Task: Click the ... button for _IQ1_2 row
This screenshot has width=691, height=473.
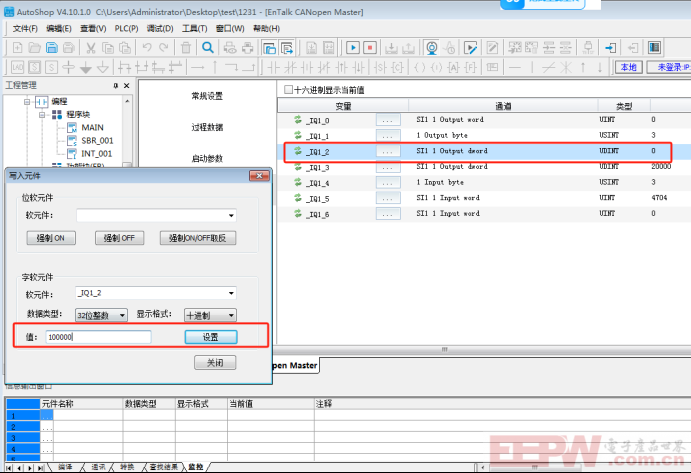Action: pyautogui.click(x=388, y=151)
